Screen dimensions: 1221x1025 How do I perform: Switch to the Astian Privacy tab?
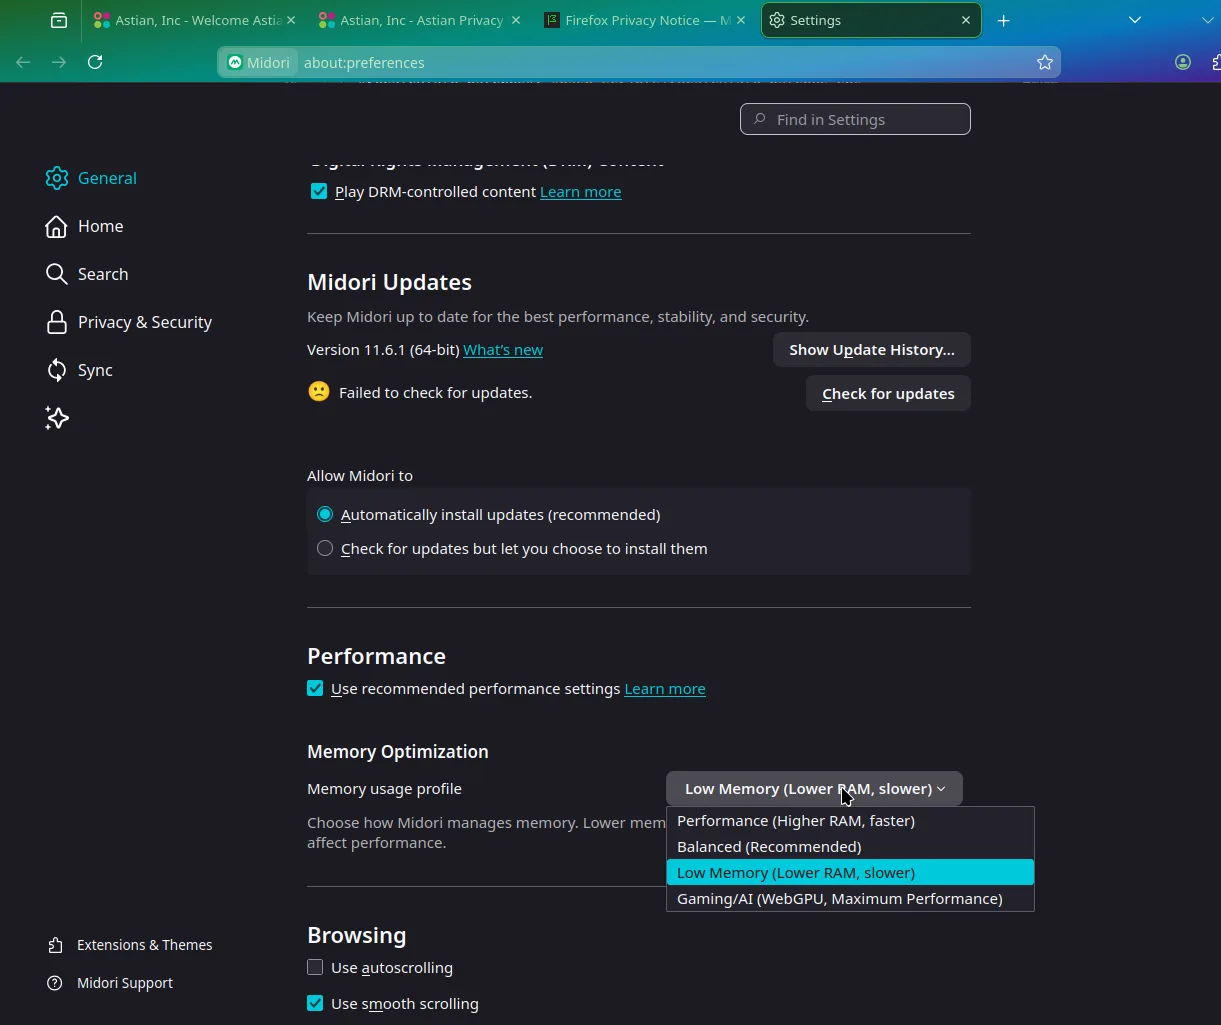421,20
